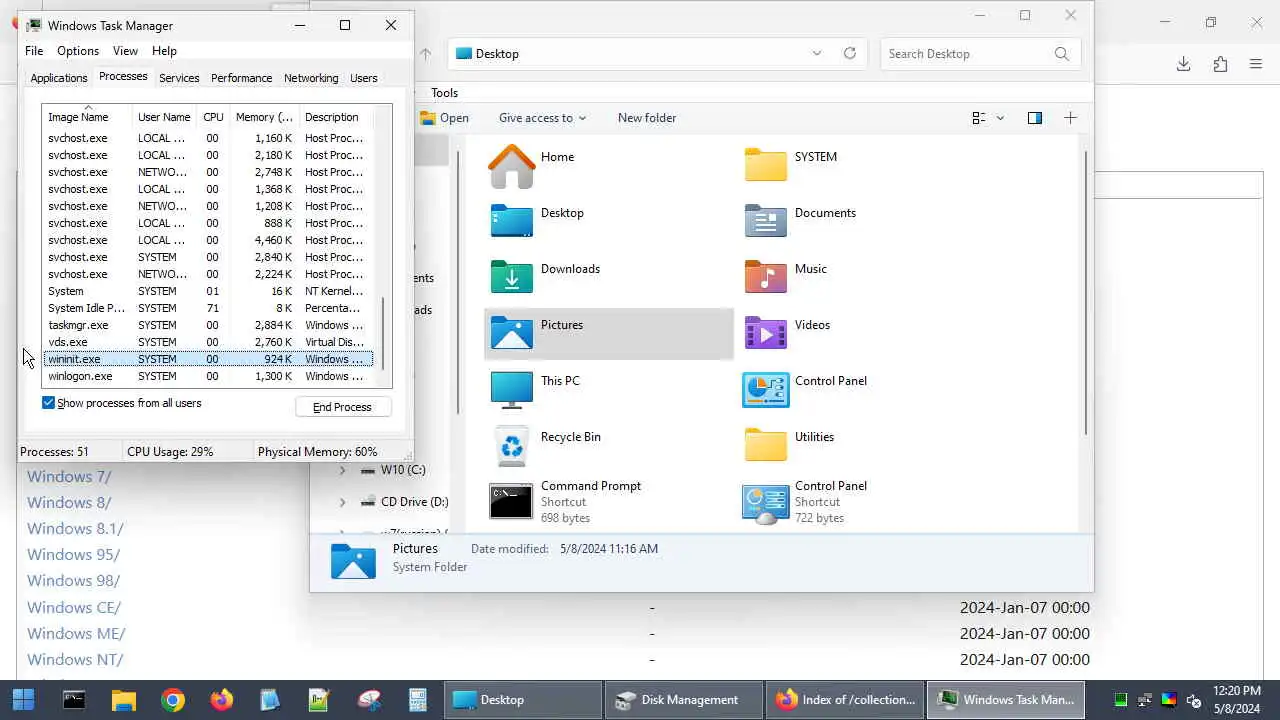This screenshot has width=1280, height=720.
Task: Open File Explorer from the taskbar
Action: point(123,700)
